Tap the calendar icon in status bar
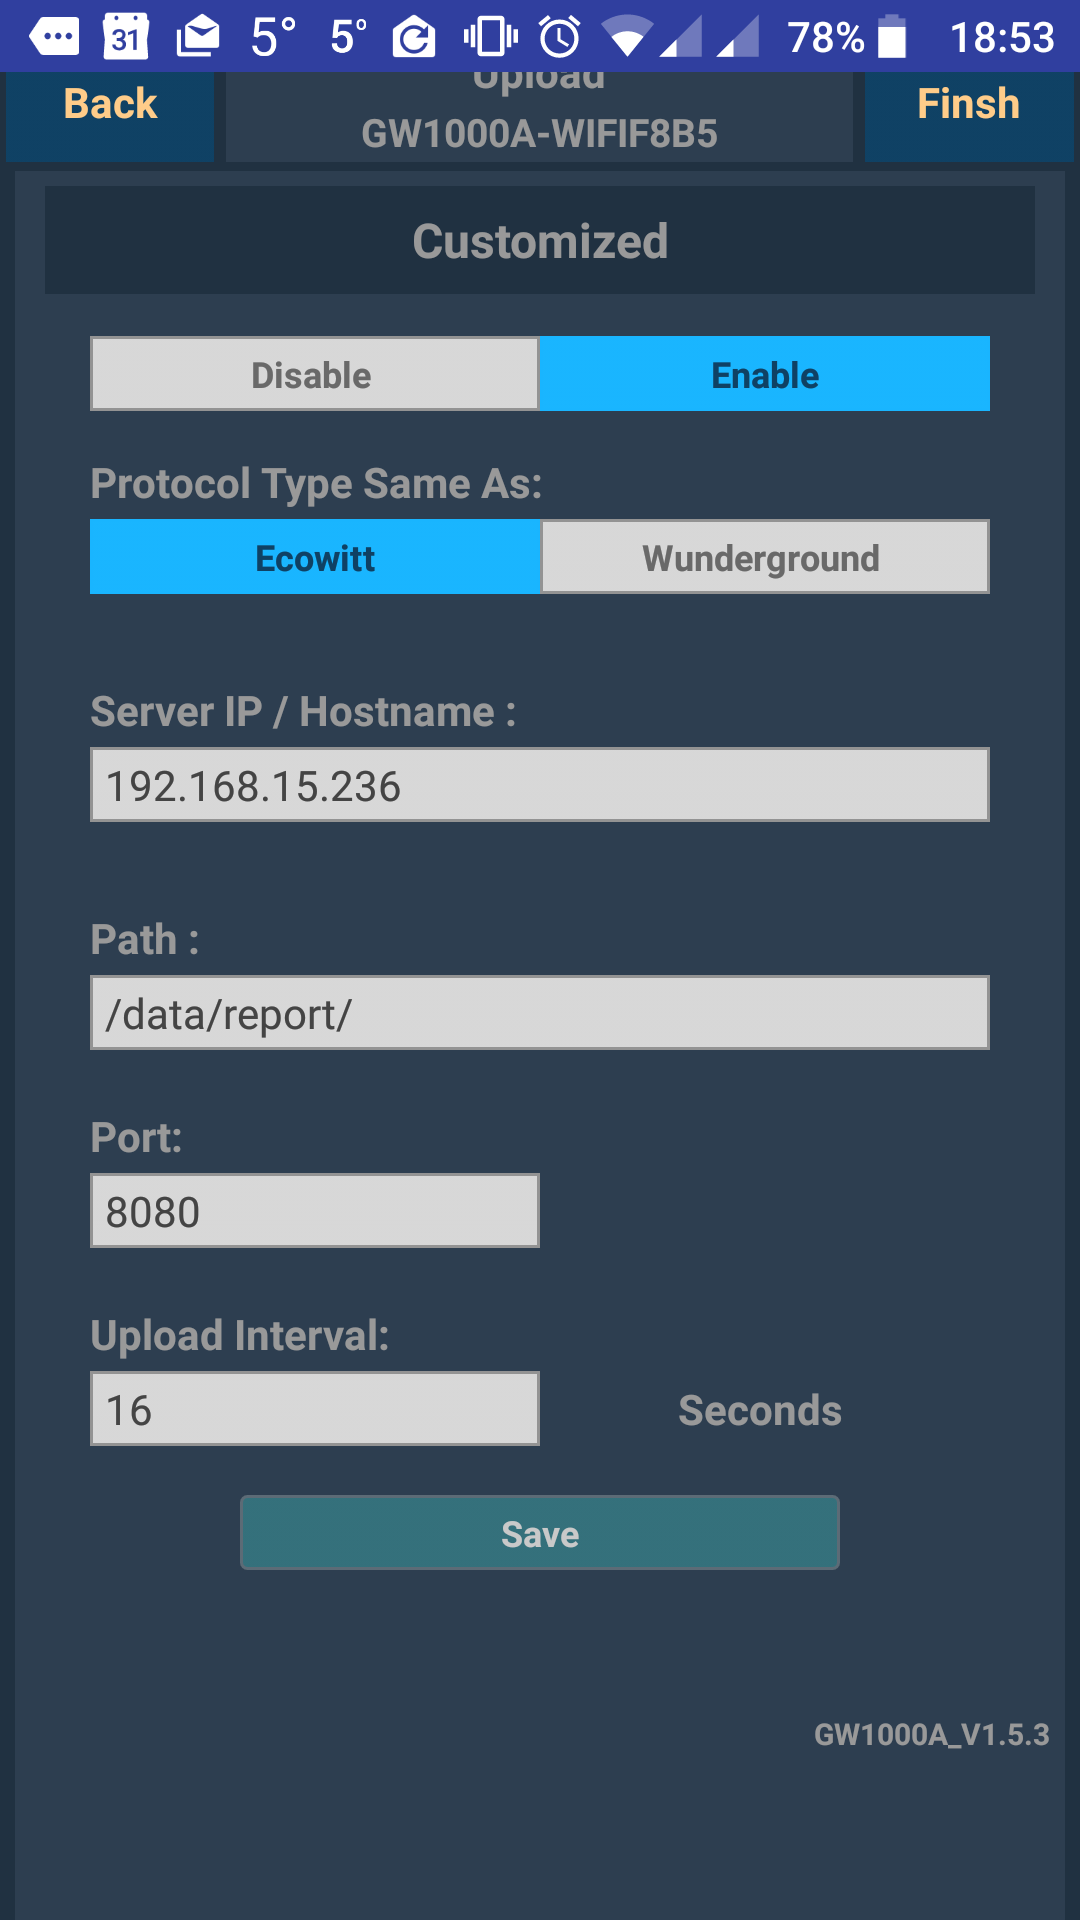1080x1920 pixels. pos(126,37)
